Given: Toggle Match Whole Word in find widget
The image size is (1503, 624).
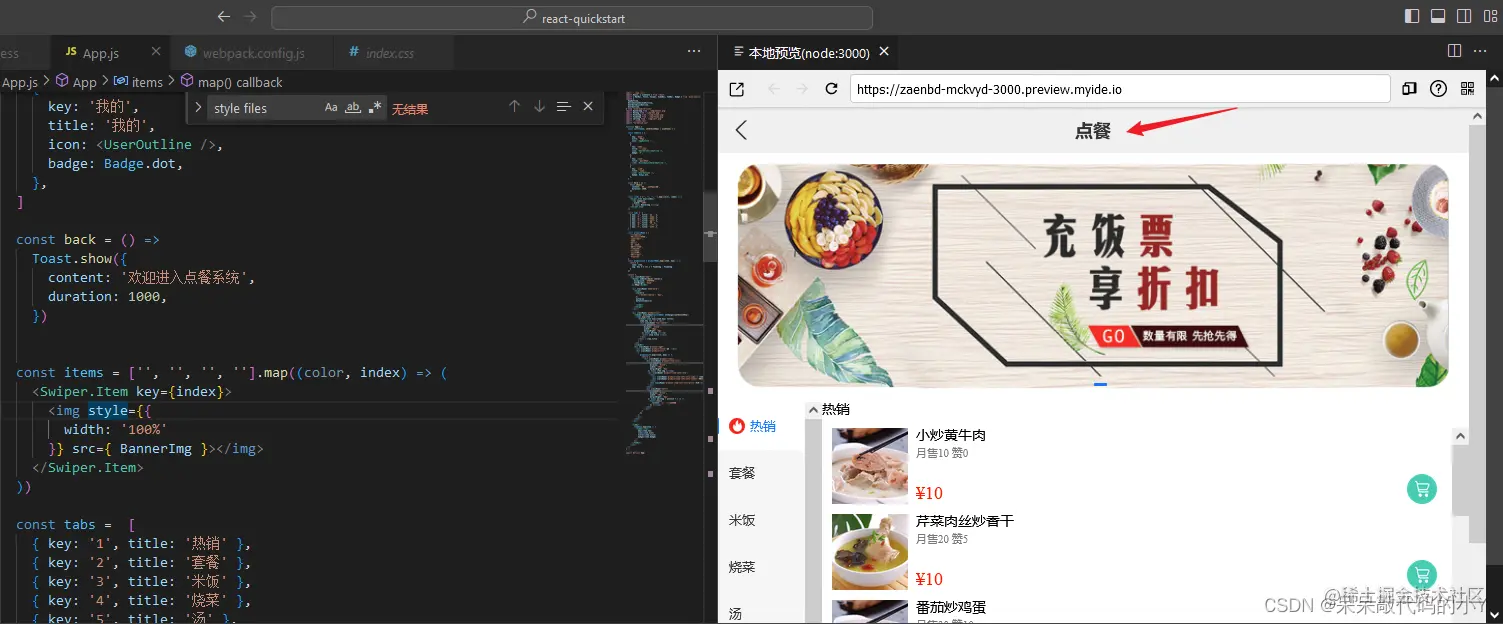Looking at the screenshot, I should pos(352,107).
